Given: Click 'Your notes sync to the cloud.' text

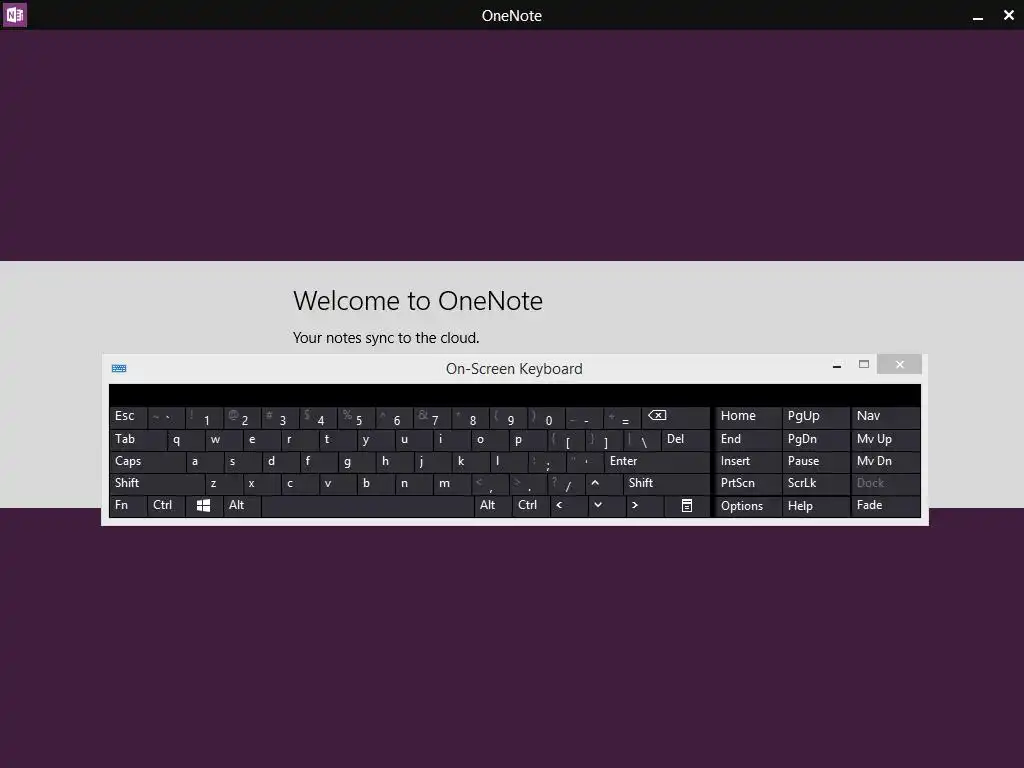Looking at the screenshot, I should 385,338.
